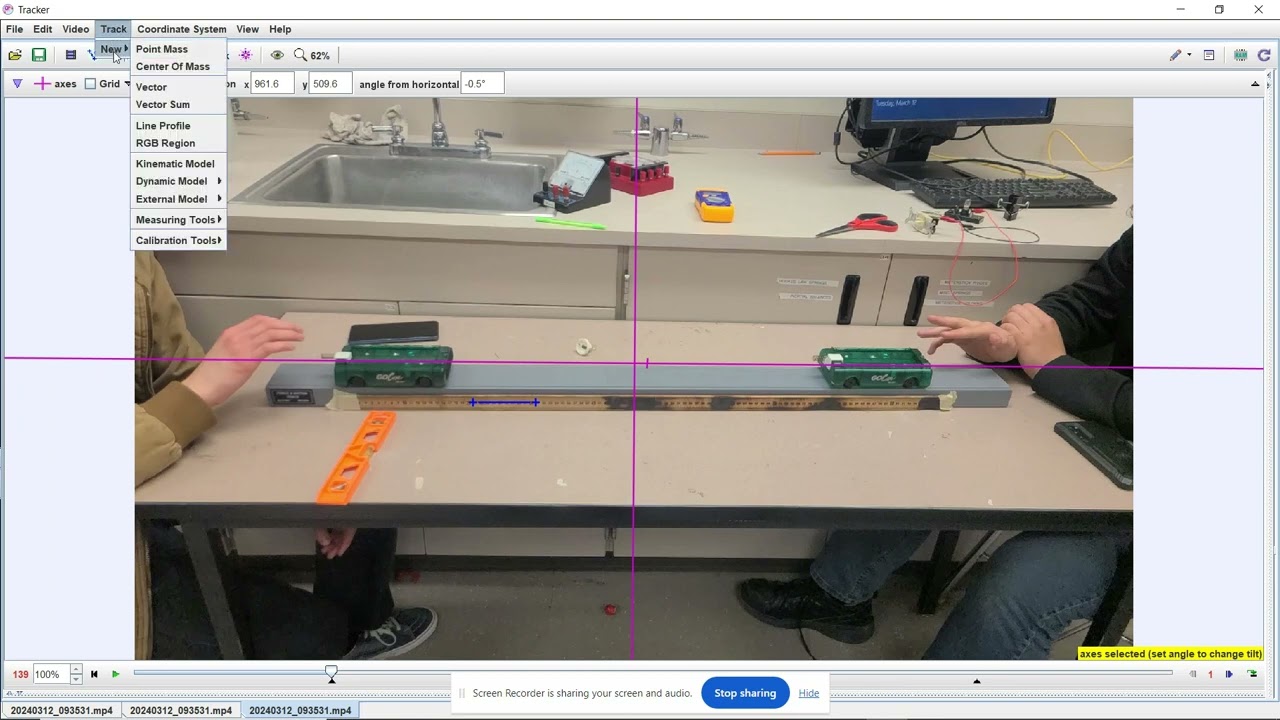Open the Coordinate System menu

point(182,29)
